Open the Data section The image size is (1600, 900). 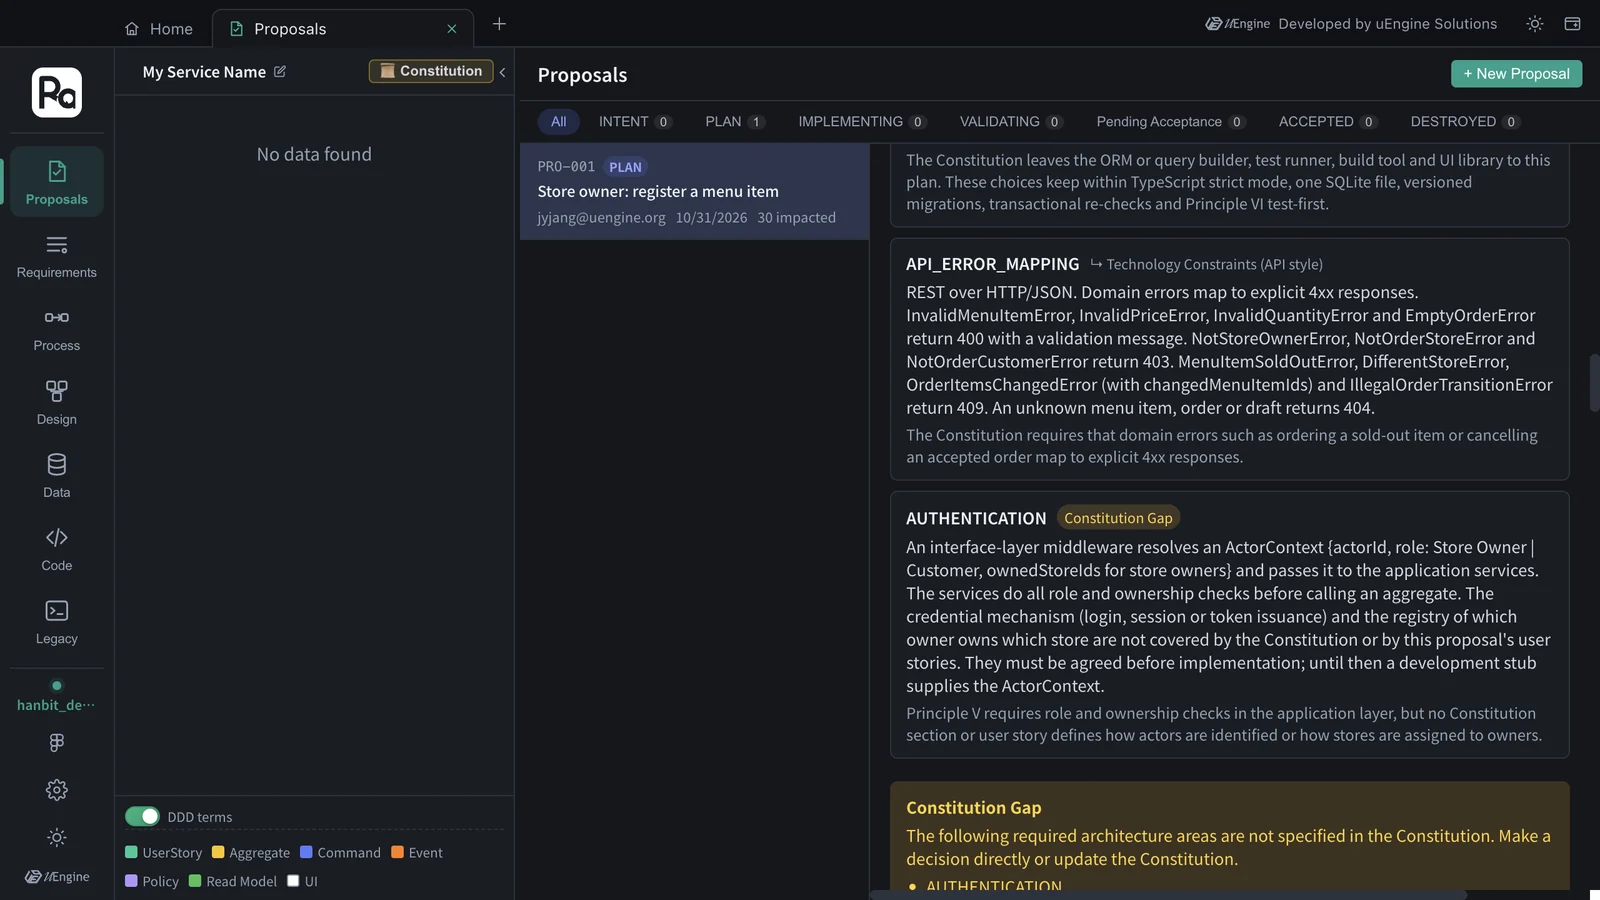point(57,475)
